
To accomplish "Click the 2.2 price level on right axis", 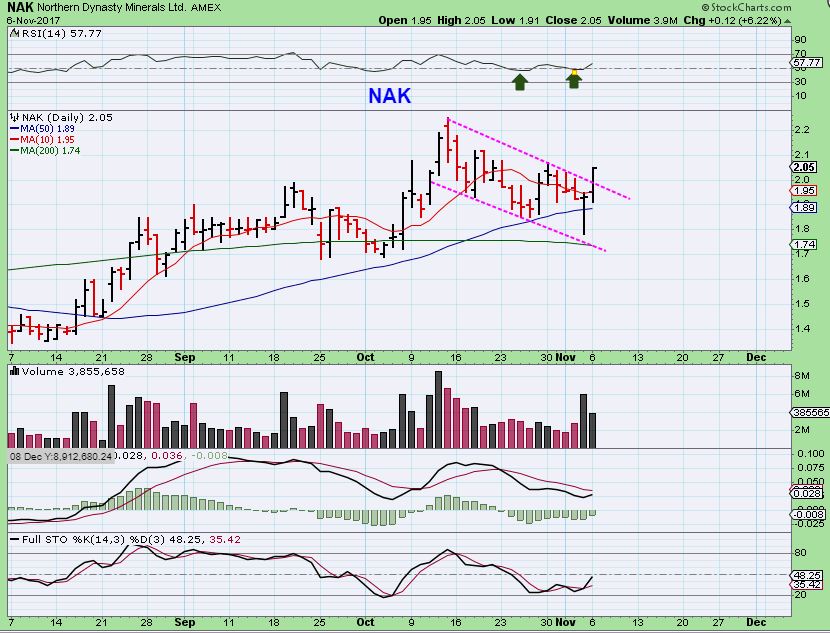I will click(802, 130).
